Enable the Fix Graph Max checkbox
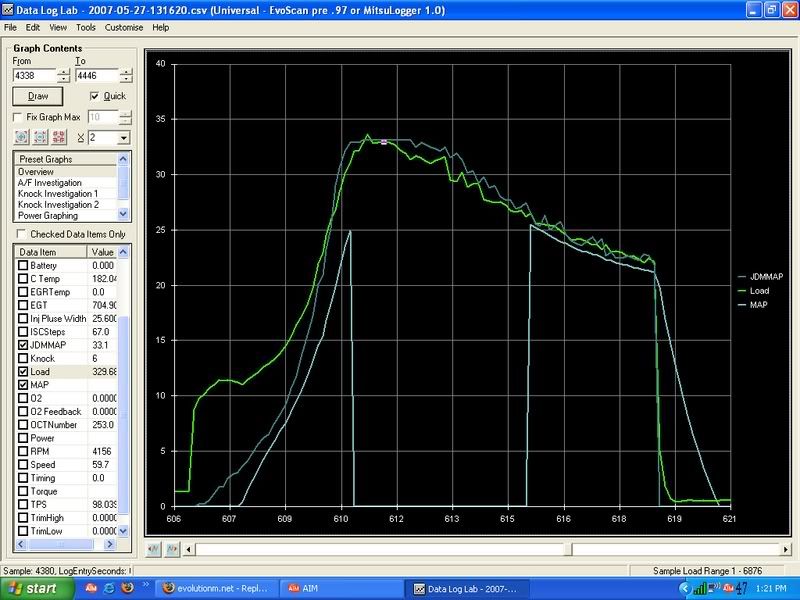 tap(19, 117)
